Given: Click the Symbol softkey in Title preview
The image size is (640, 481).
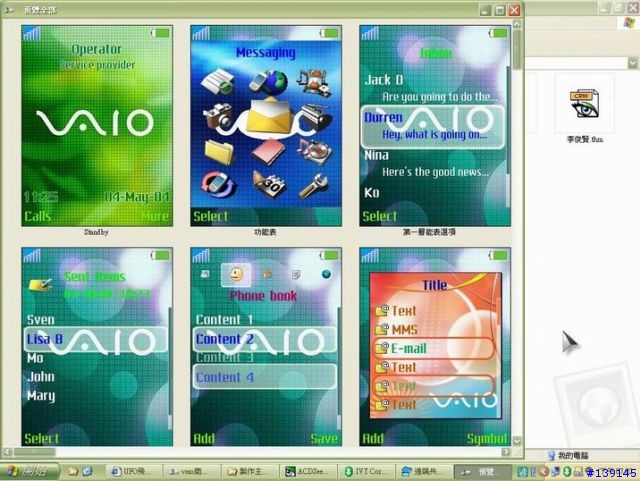Looking at the screenshot, I should pos(487,439).
